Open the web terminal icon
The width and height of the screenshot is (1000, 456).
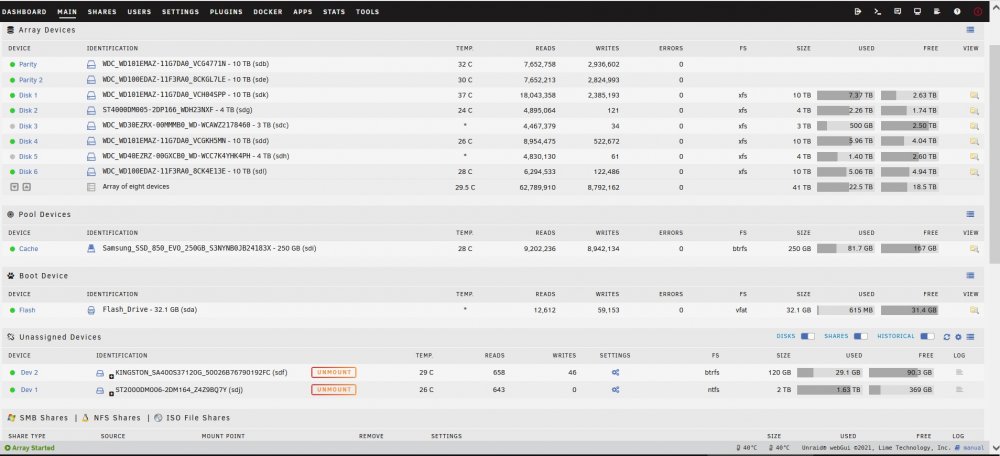(x=878, y=11)
